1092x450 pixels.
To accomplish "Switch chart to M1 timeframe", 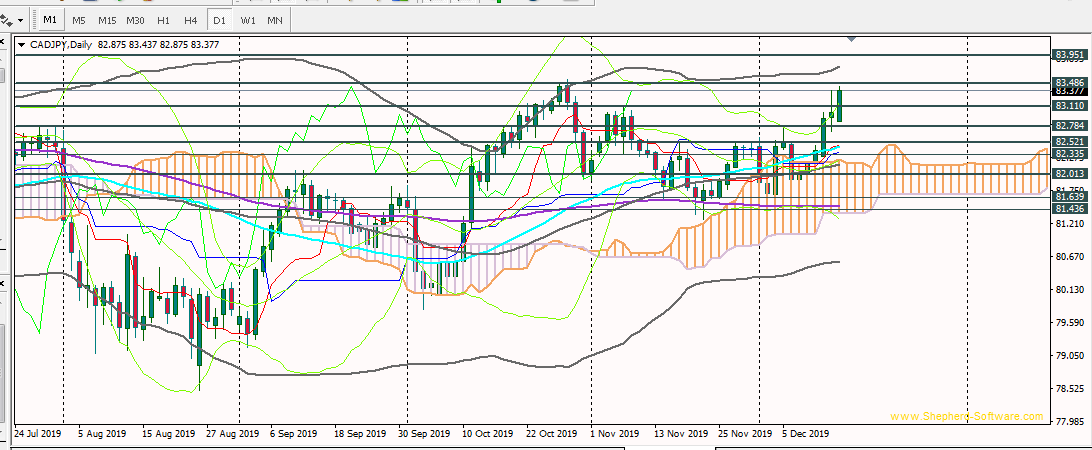I will pos(50,20).
